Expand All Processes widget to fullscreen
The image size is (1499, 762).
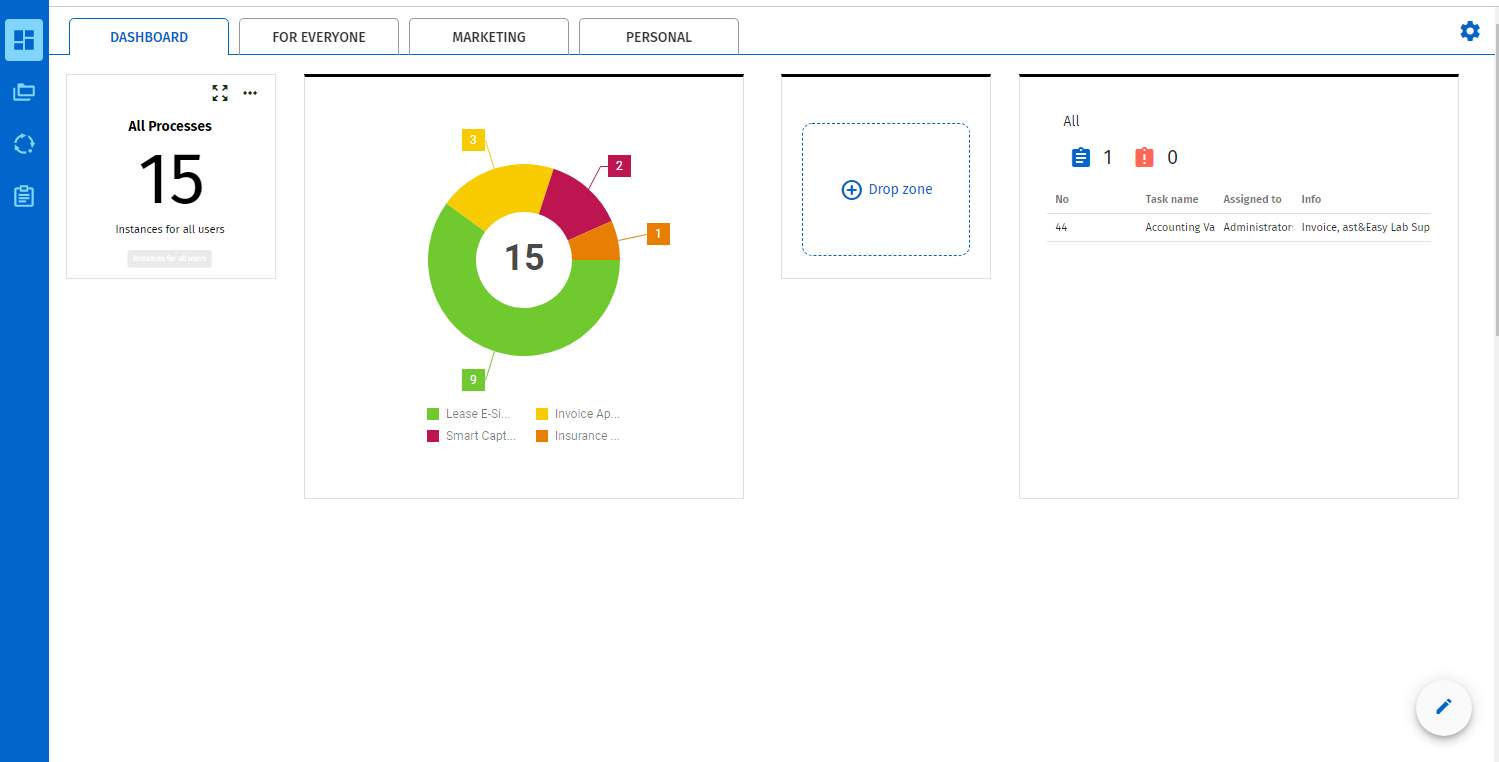(220, 93)
